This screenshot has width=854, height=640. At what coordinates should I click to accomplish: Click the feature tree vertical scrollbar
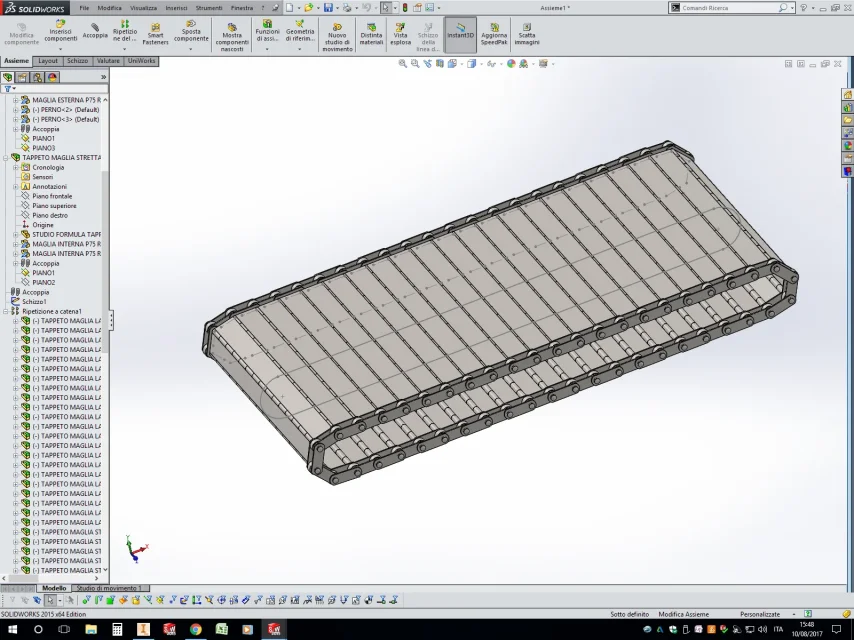(x=105, y=335)
